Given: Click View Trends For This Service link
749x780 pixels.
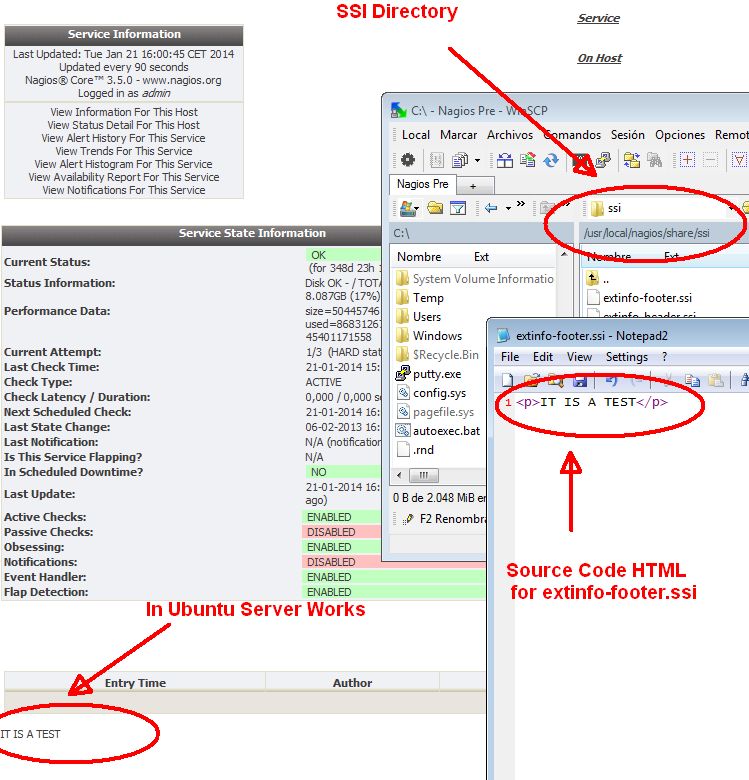Looking at the screenshot, I should 123,151.
